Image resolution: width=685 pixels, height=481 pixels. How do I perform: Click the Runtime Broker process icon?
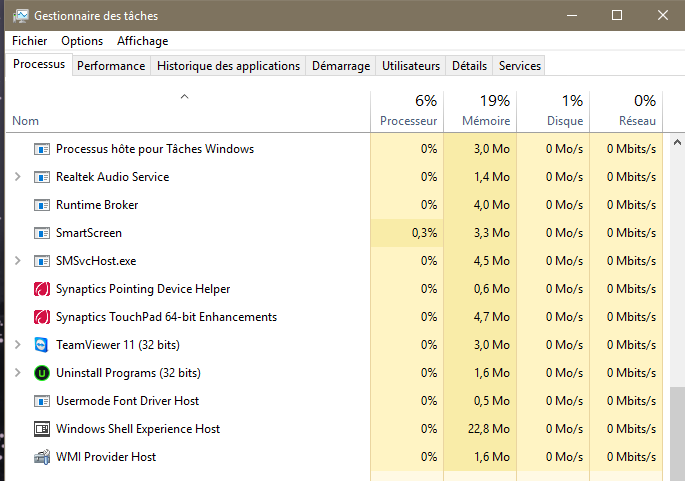pos(42,205)
